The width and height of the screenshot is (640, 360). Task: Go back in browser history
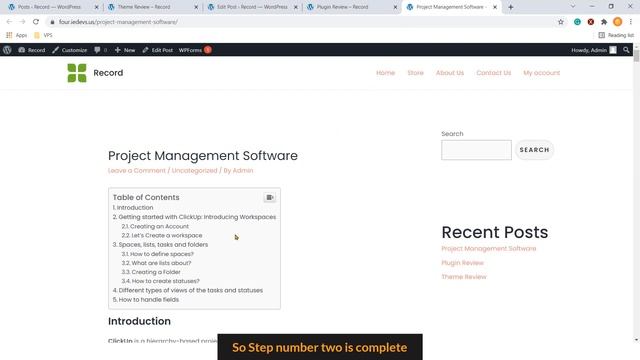[x=9, y=22]
